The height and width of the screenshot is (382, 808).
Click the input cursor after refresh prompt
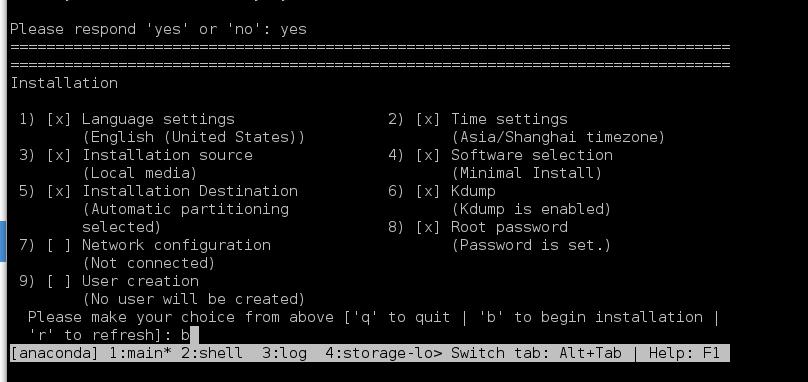[x=194, y=335]
